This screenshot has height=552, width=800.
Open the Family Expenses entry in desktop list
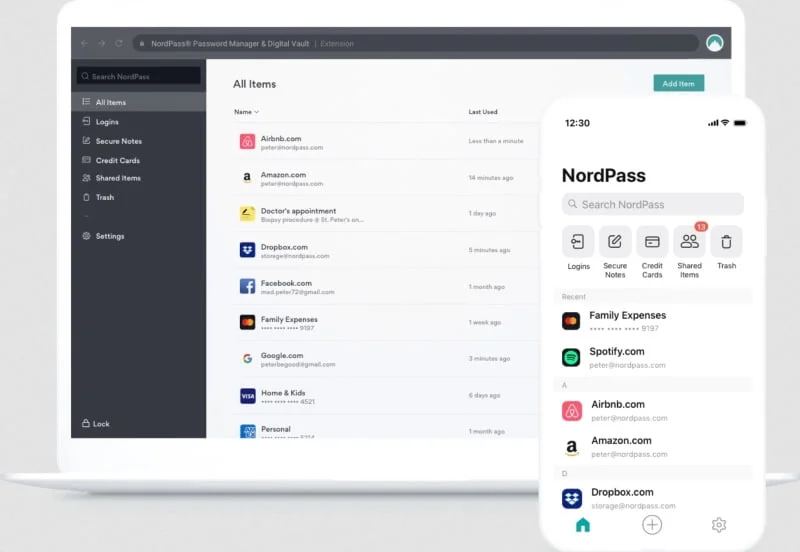tap(387, 322)
